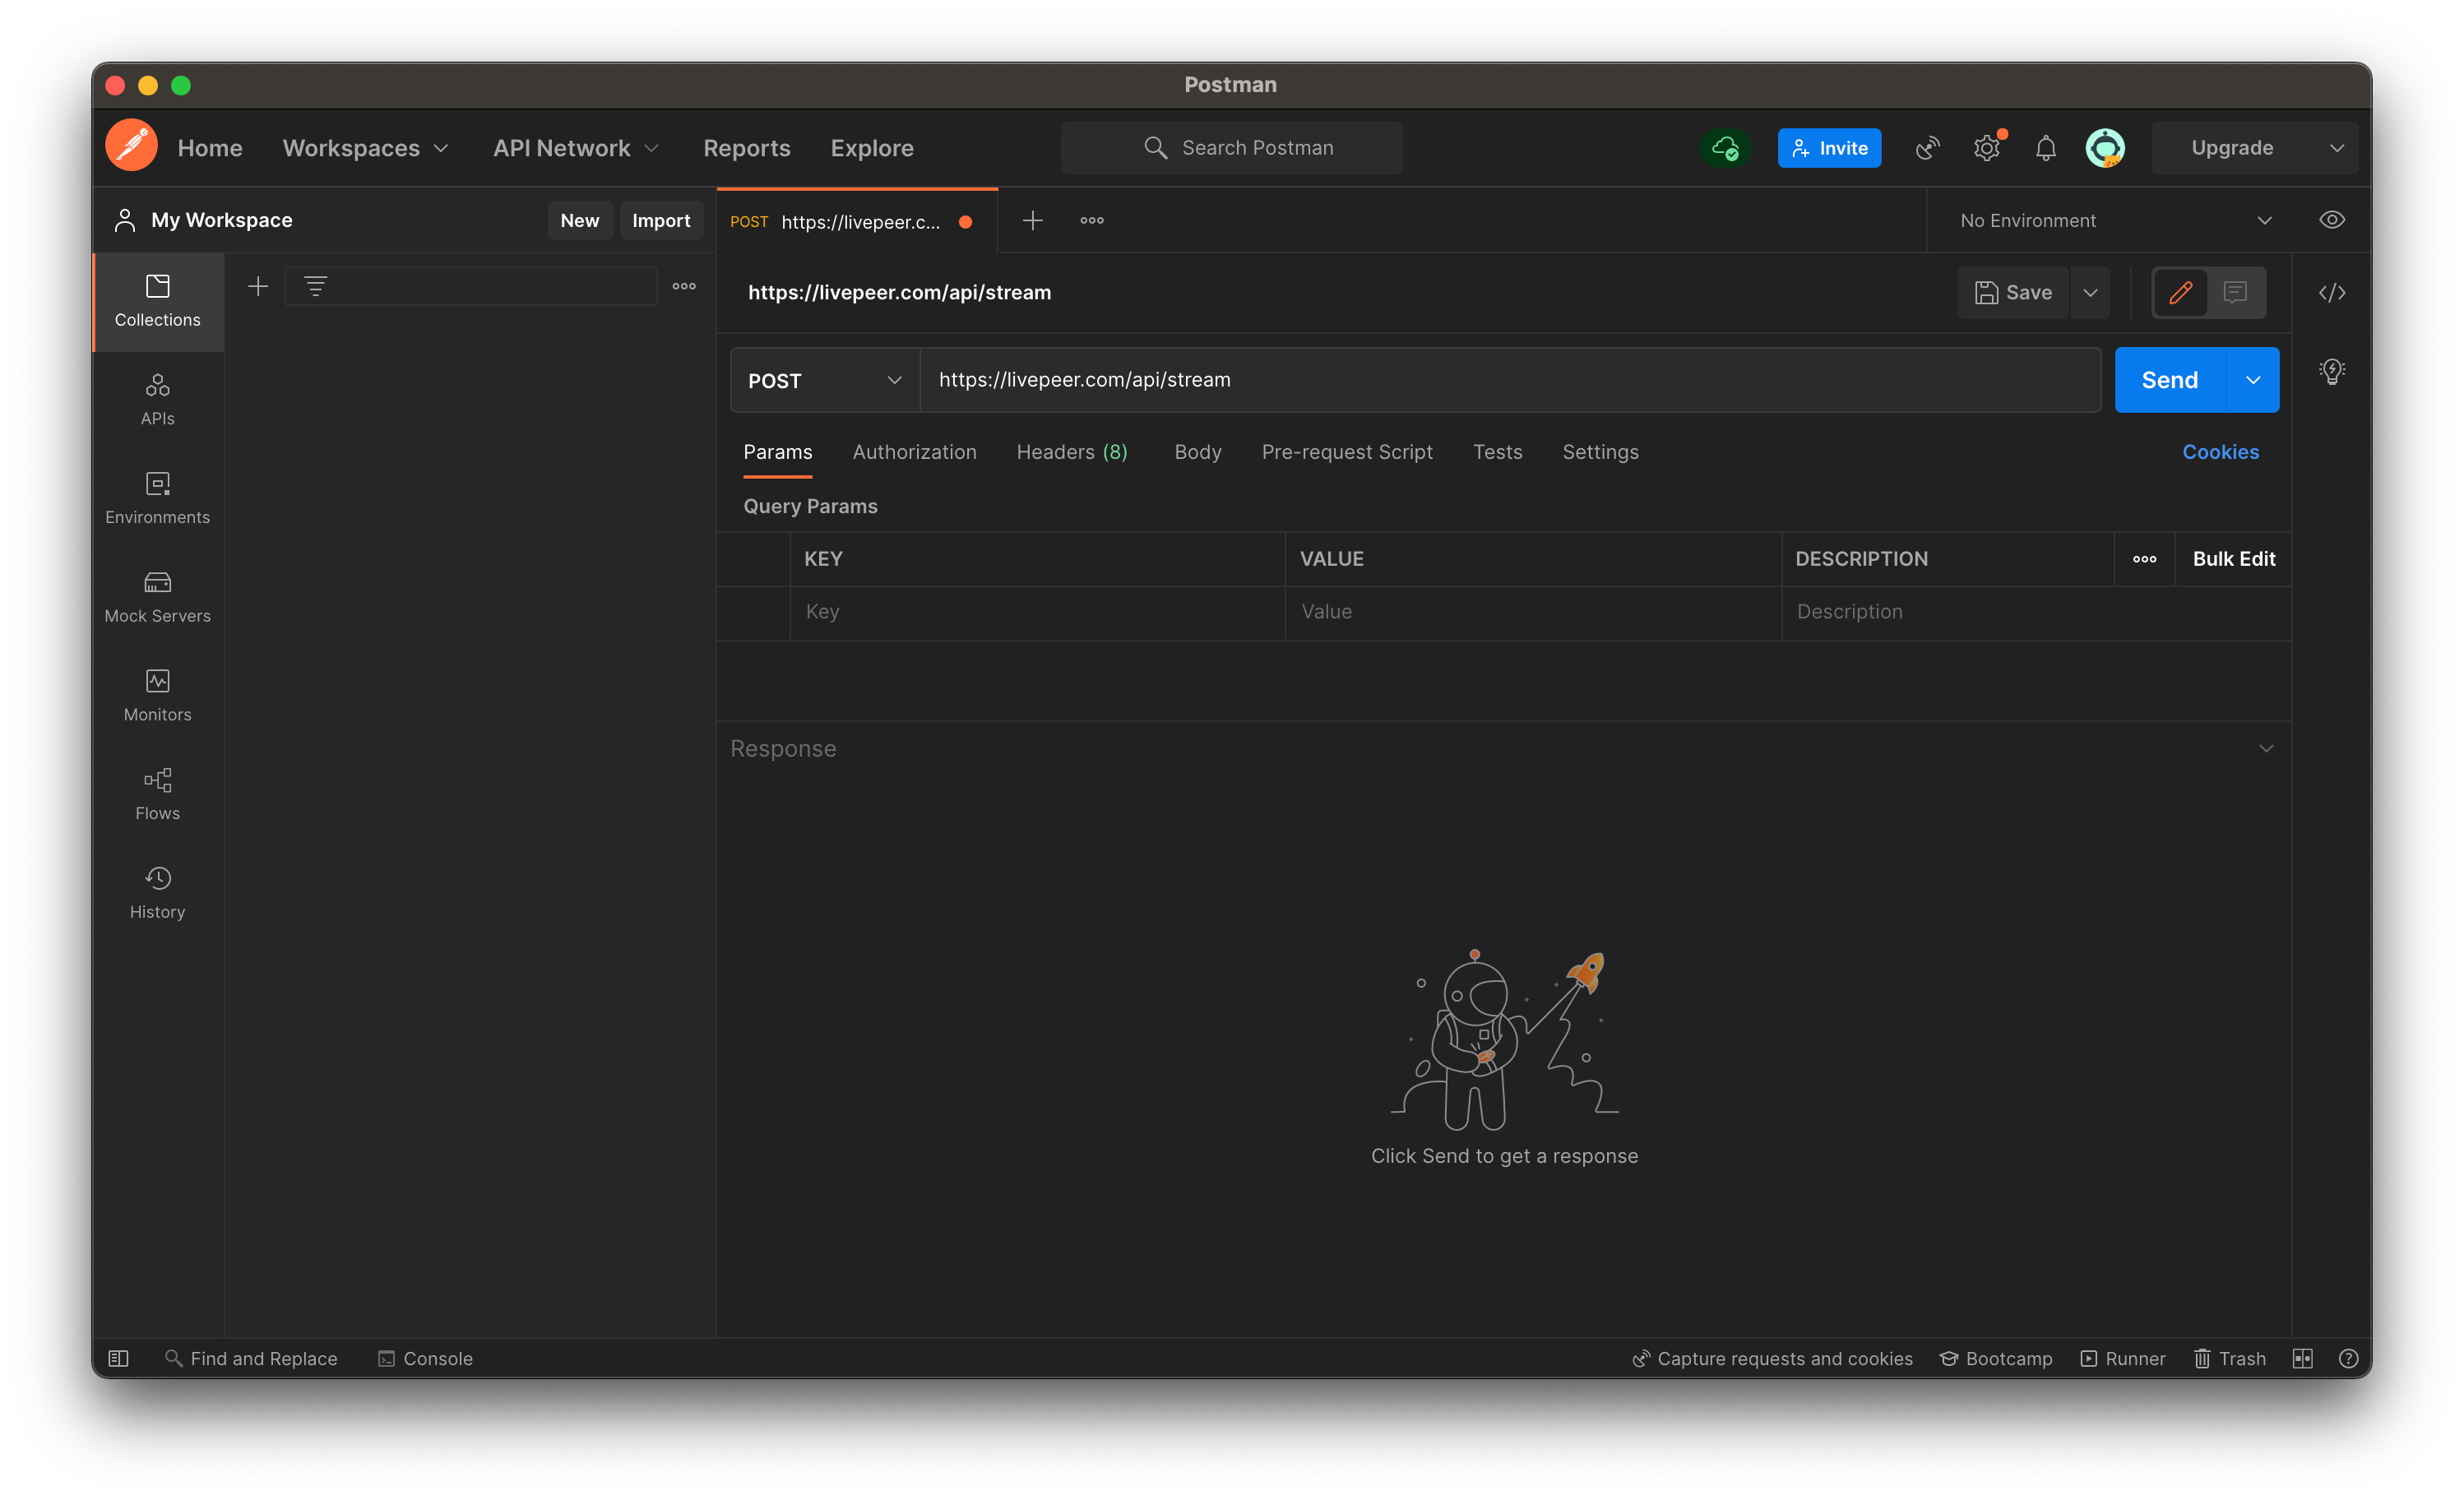Click the Search Postman field
Screen dimensions: 2464x1500
1231,148
